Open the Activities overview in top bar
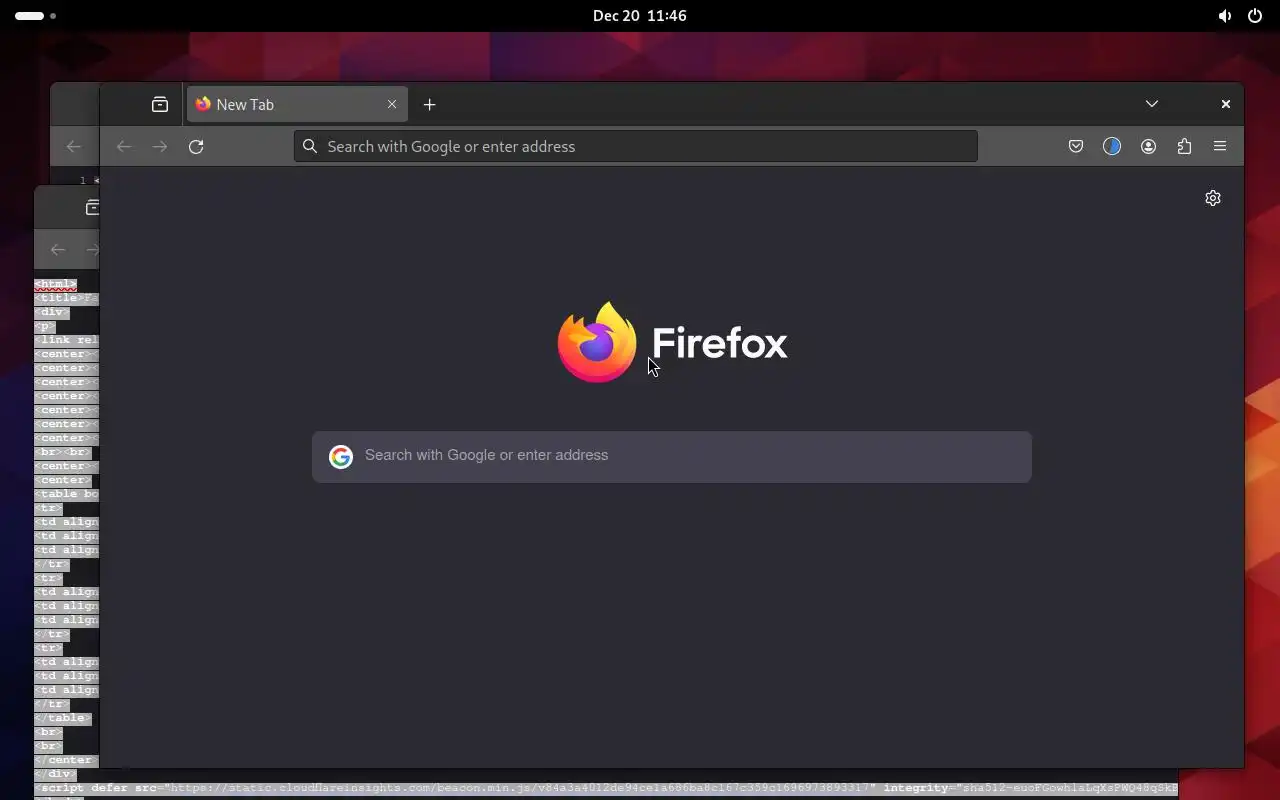 (x=35, y=16)
